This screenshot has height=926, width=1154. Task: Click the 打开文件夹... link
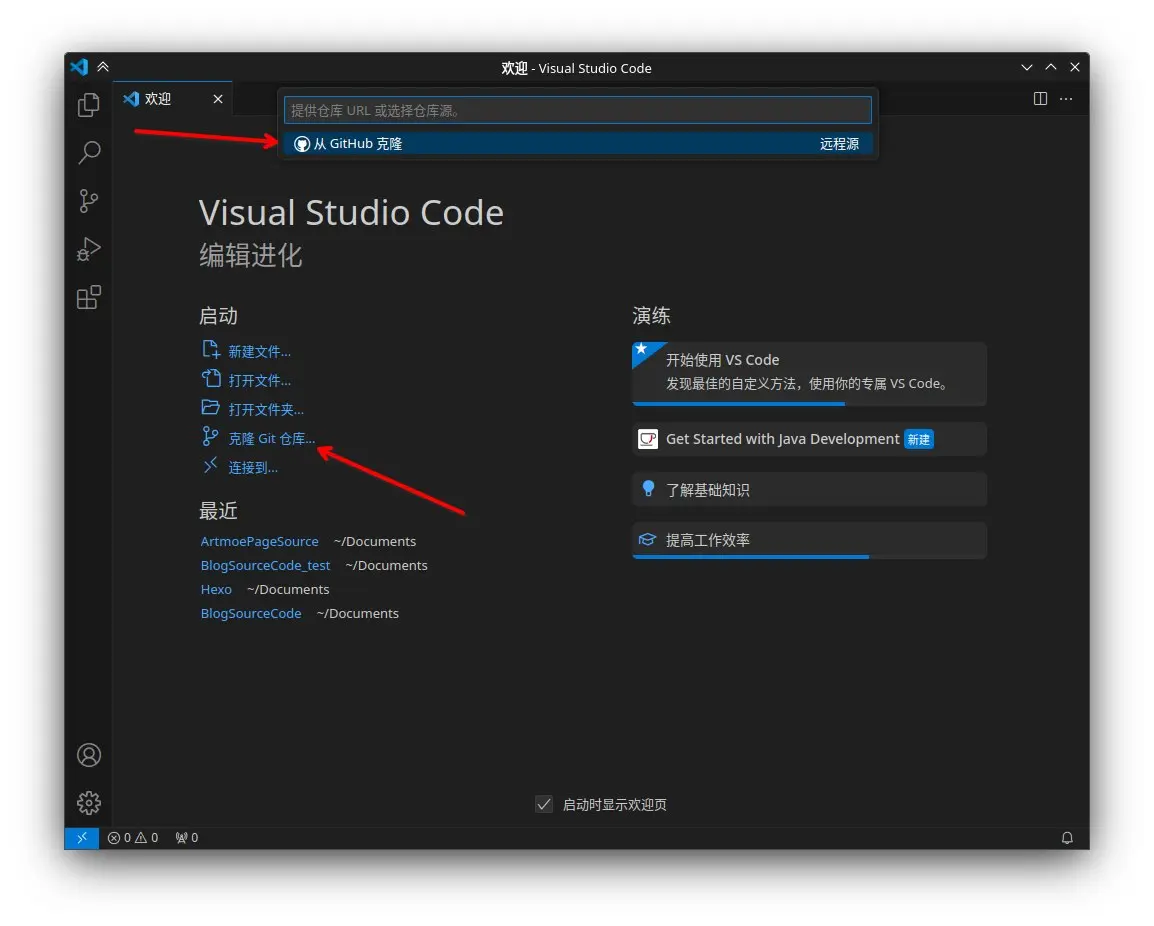coord(266,409)
